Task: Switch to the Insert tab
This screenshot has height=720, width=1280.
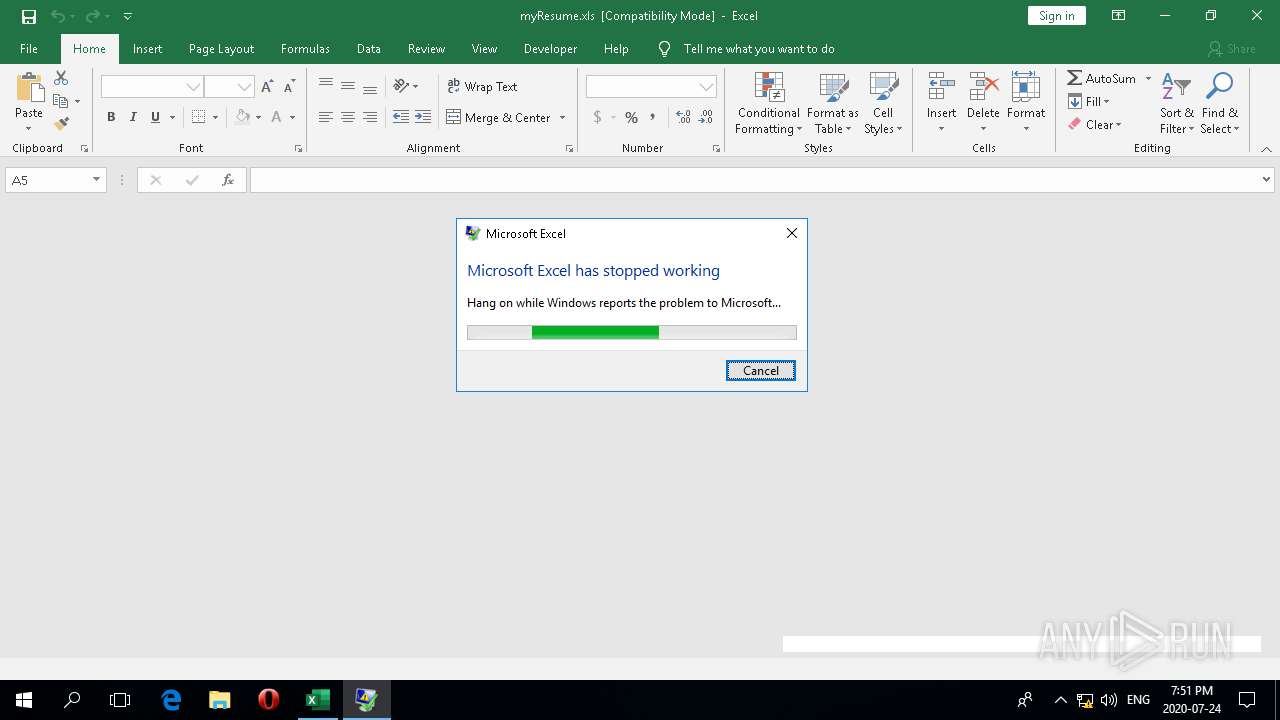Action: [x=148, y=48]
